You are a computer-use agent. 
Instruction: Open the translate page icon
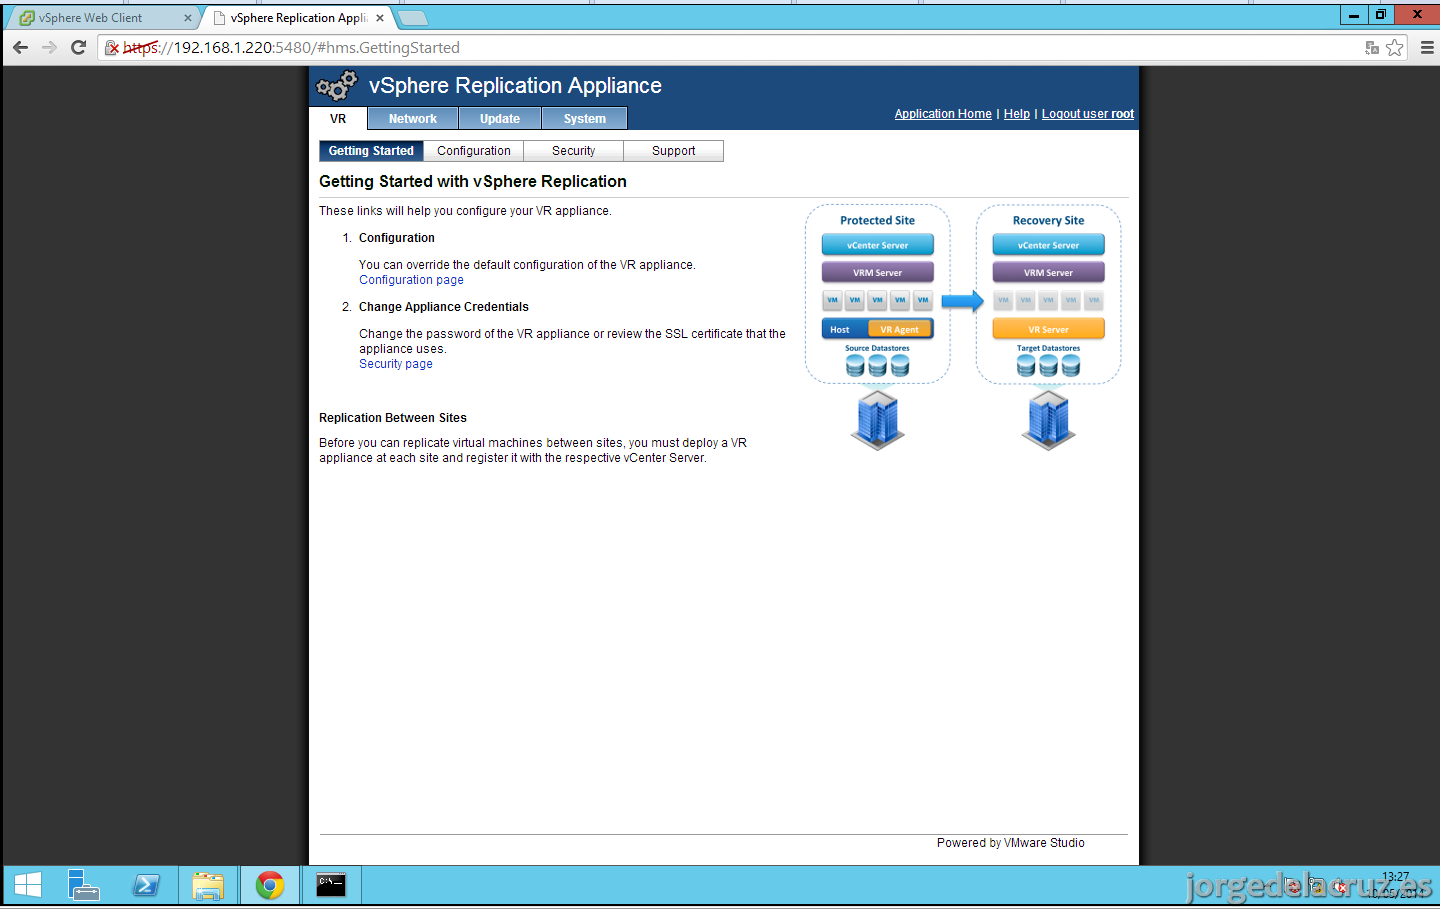[x=1372, y=47]
